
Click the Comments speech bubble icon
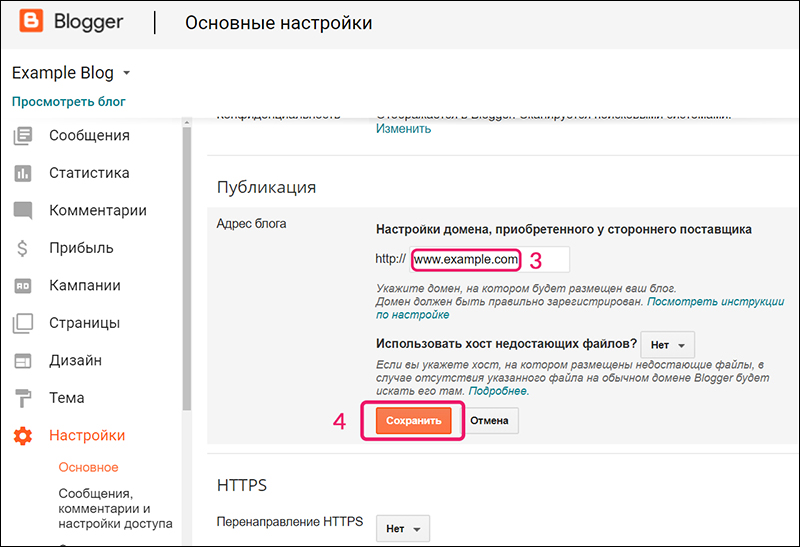(22, 211)
